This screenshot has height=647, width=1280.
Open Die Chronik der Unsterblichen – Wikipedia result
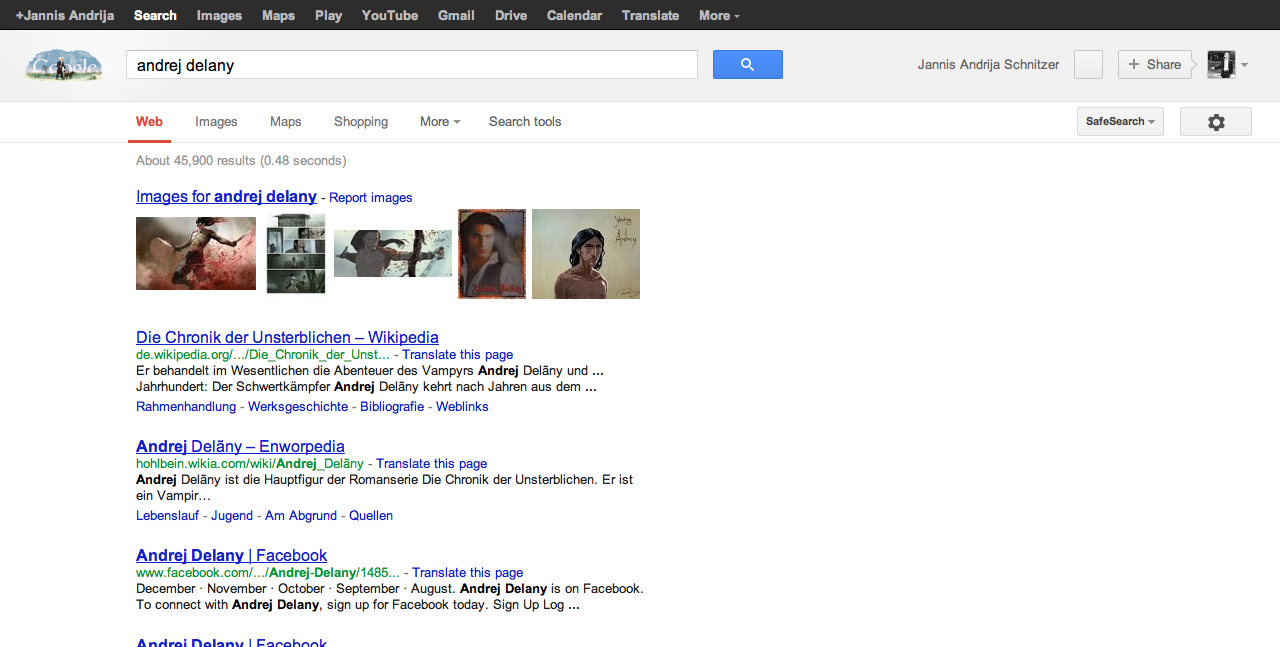[287, 338]
